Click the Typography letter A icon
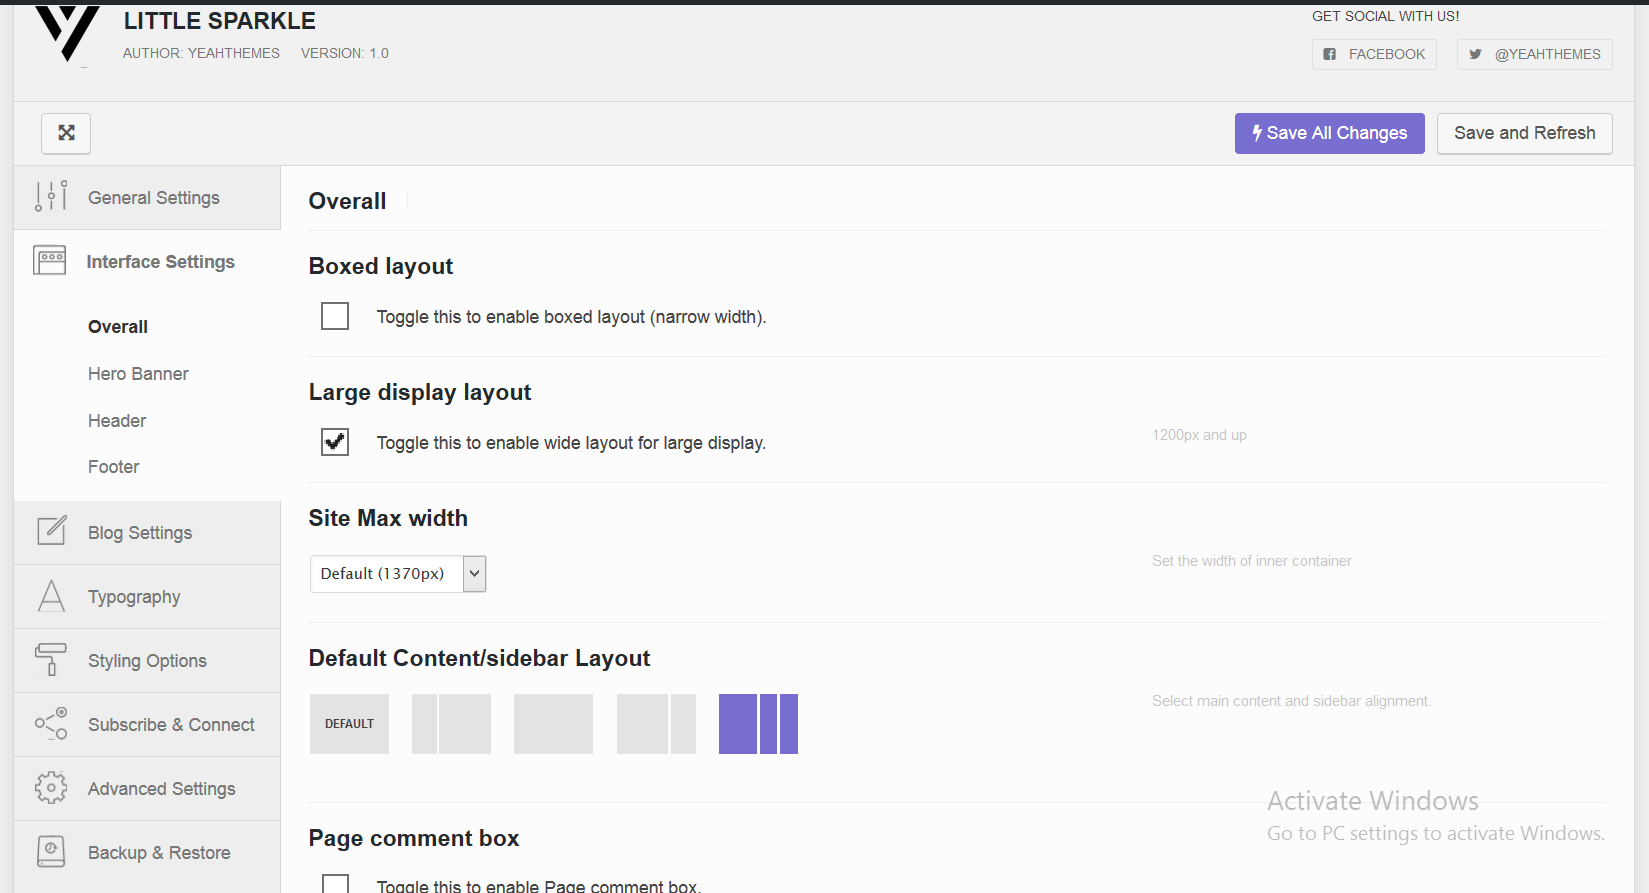1649x893 pixels. point(51,596)
